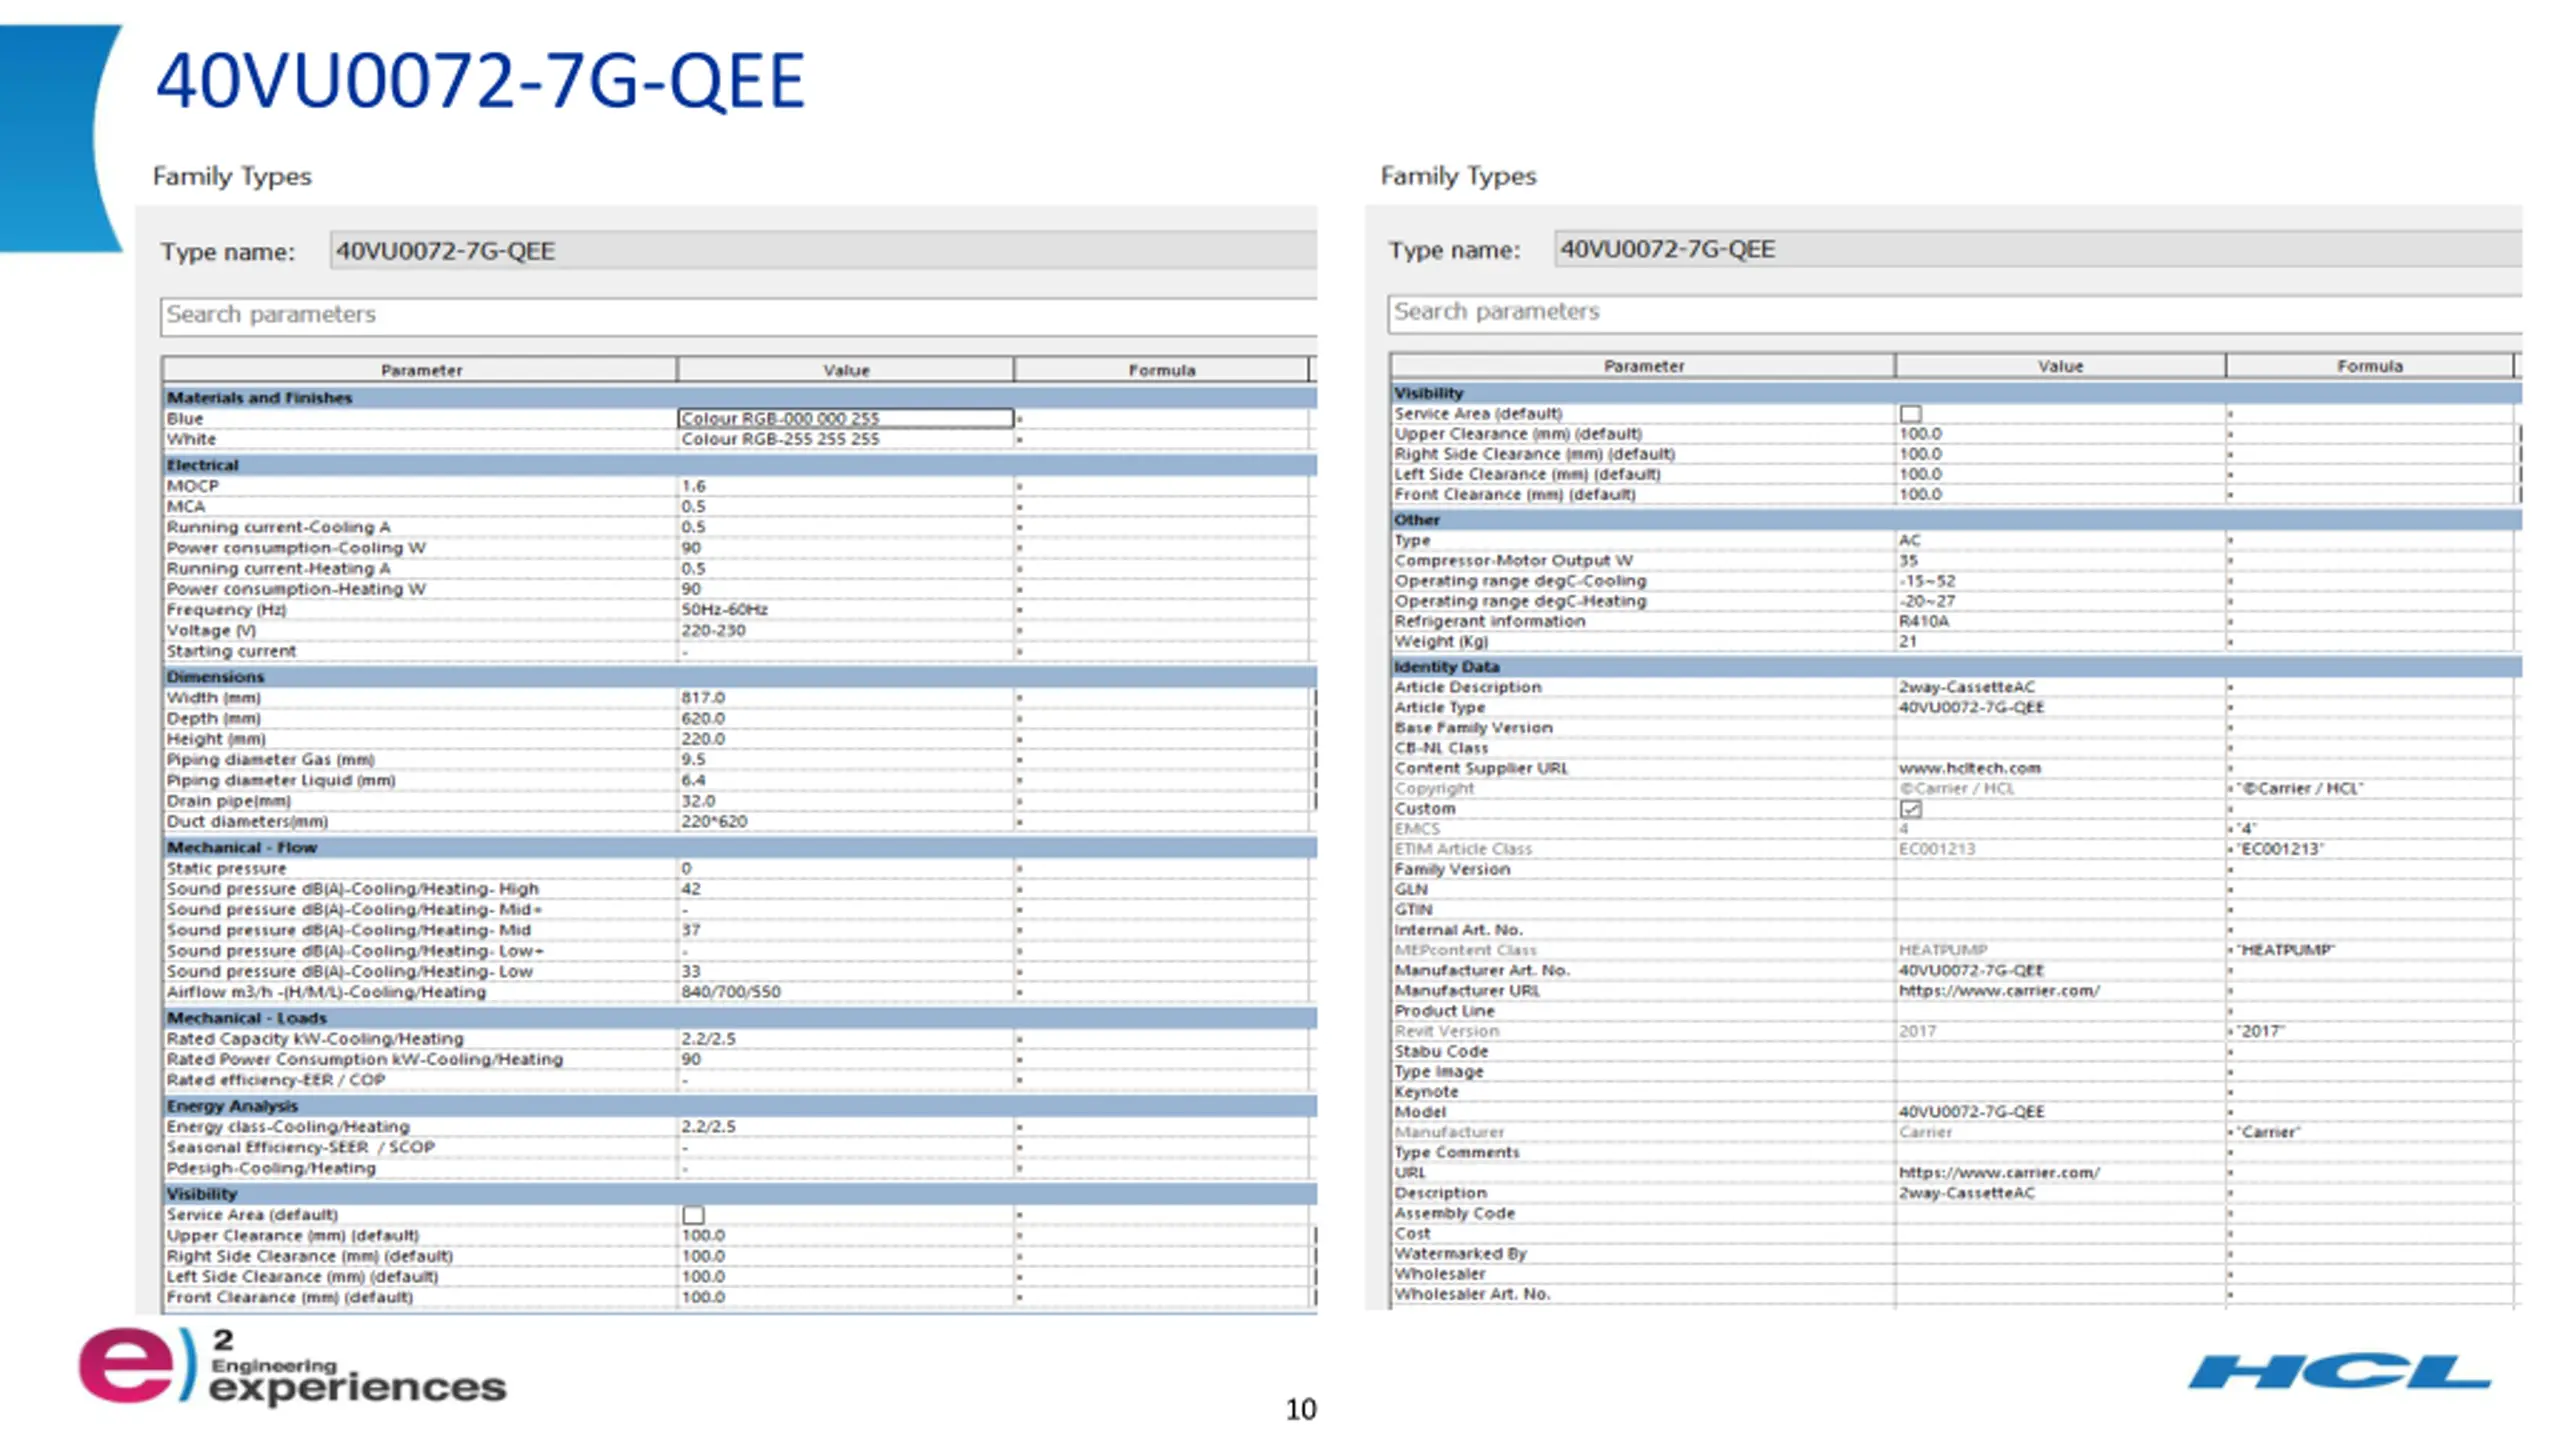Select the Copyright formula "©Carrier / HCL"
The width and height of the screenshot is (2560, 1440).
pos(2300,788)
